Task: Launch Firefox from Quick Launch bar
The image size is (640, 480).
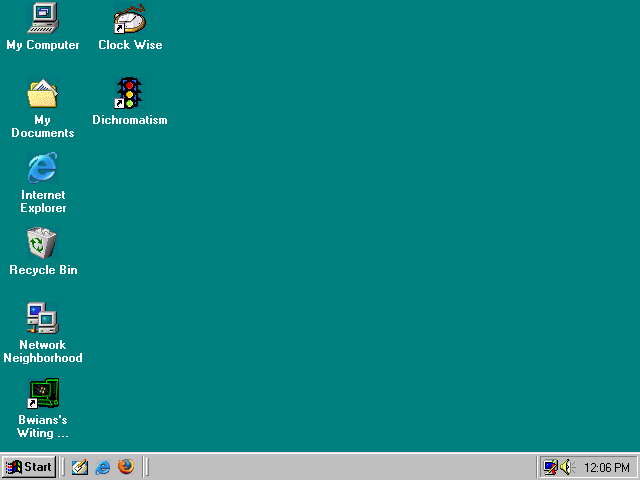Action: click(x=126, y=467)
